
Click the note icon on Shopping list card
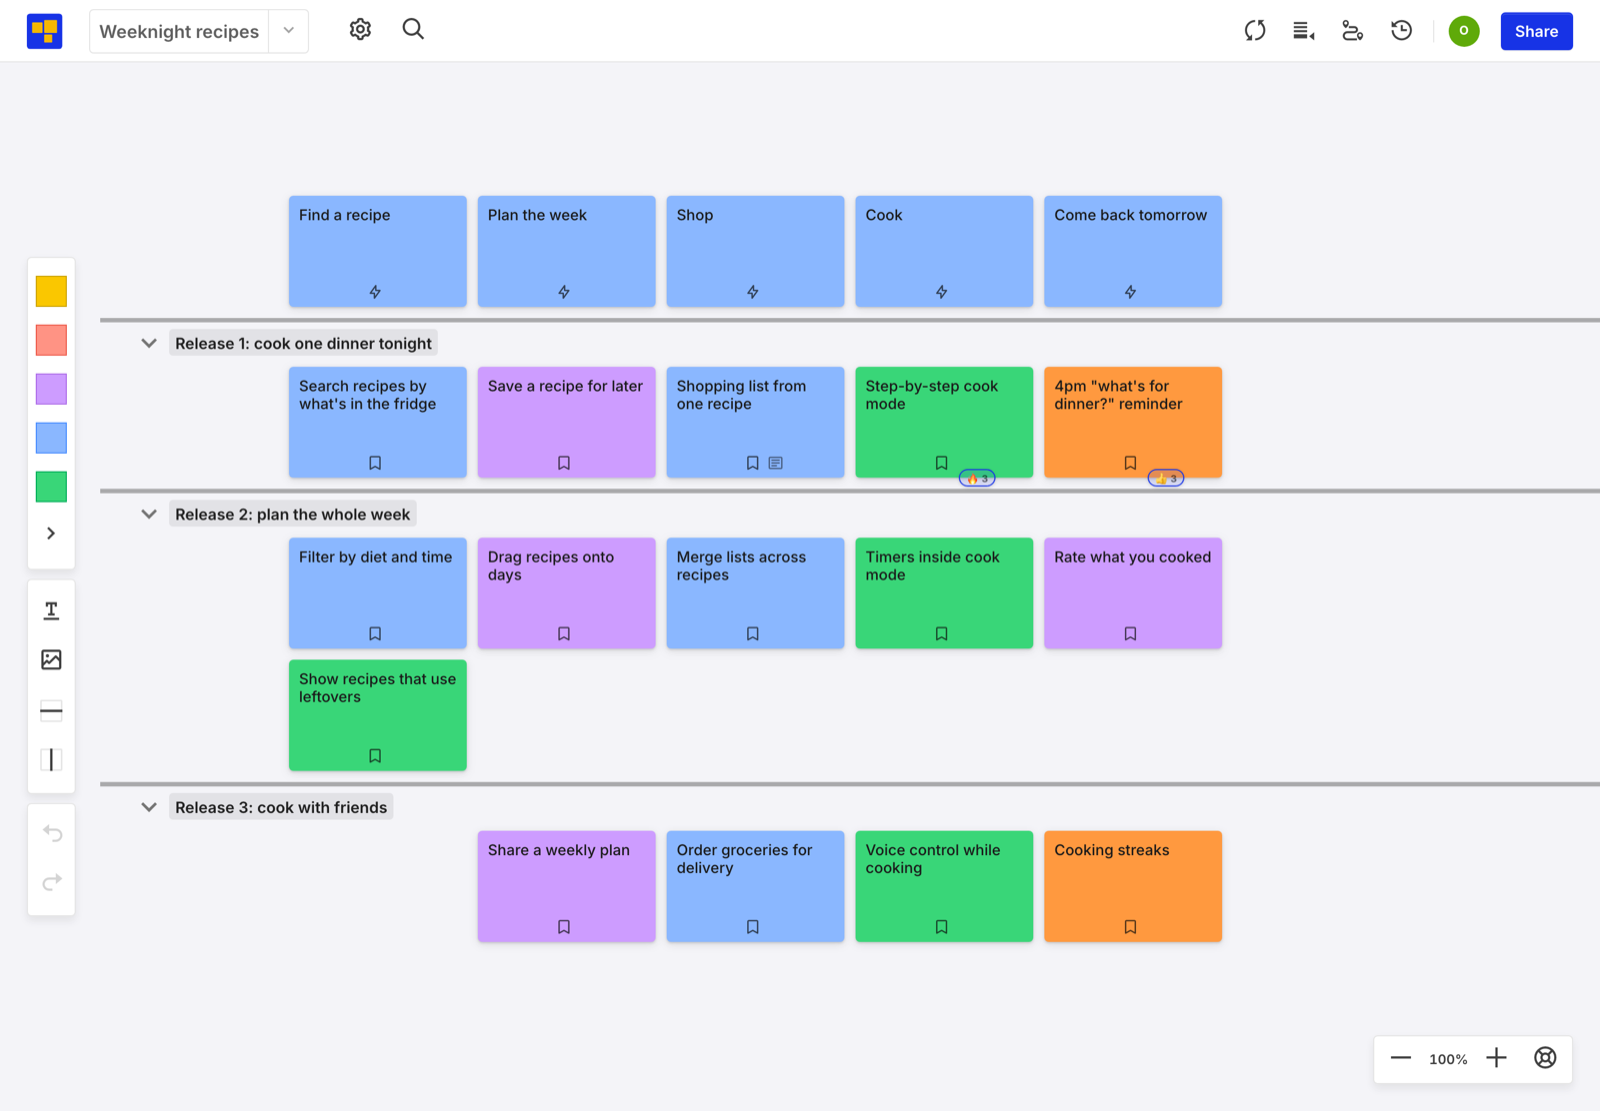point(776,463)
